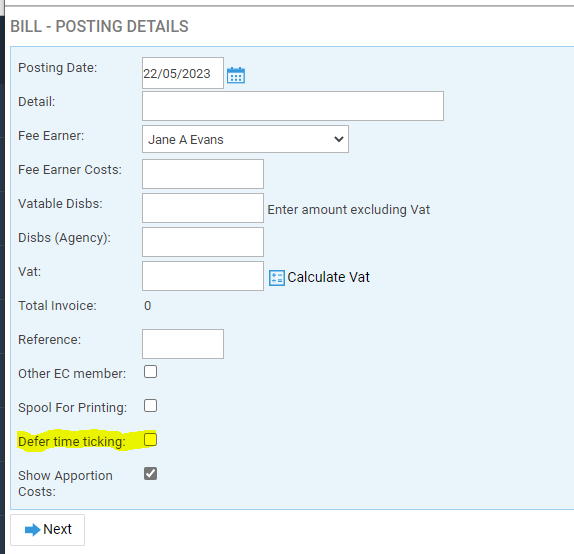Click the Bill - Posting Details heading

pos(99,26)
